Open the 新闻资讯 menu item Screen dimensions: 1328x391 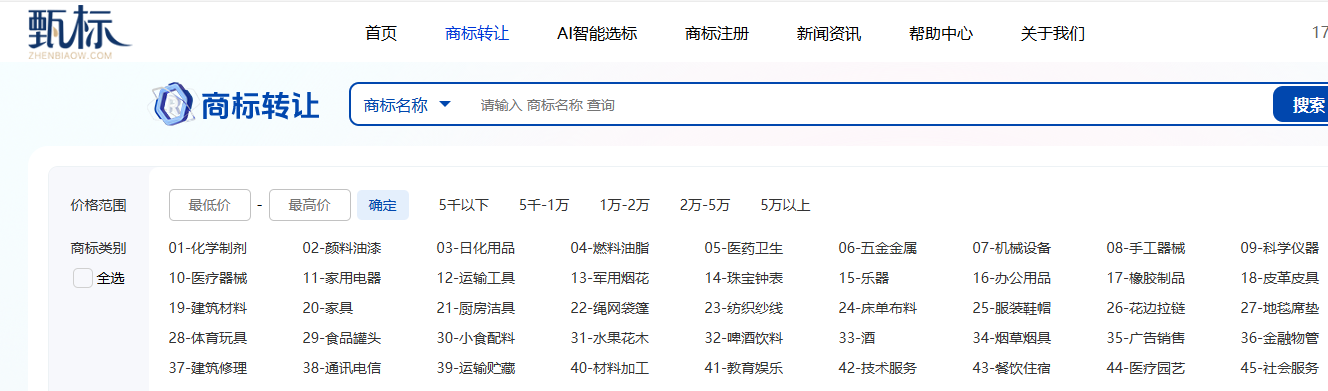coord(829,33)
